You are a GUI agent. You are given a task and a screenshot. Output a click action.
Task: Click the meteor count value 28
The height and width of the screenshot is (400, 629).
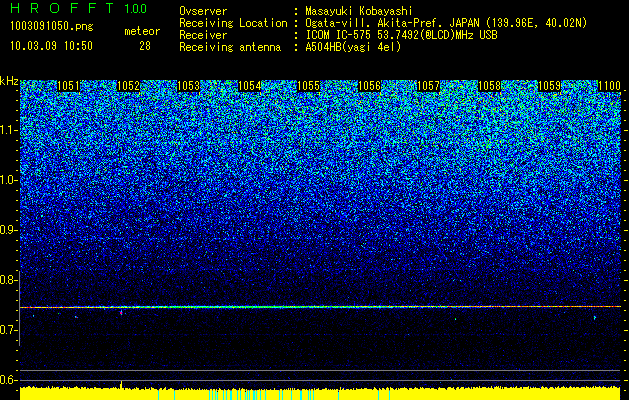pyautogui.click(x=145, y=46)
